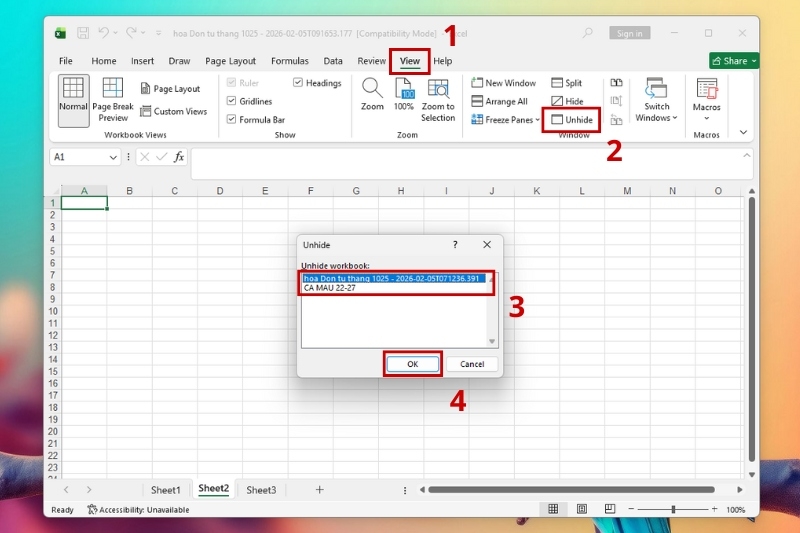Click Hide window

click(x=567, y=101)
